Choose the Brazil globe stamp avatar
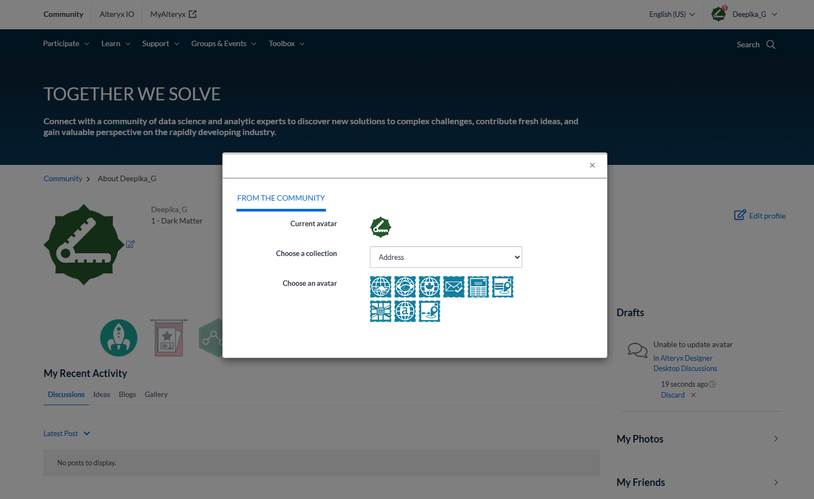 (405, 287)
